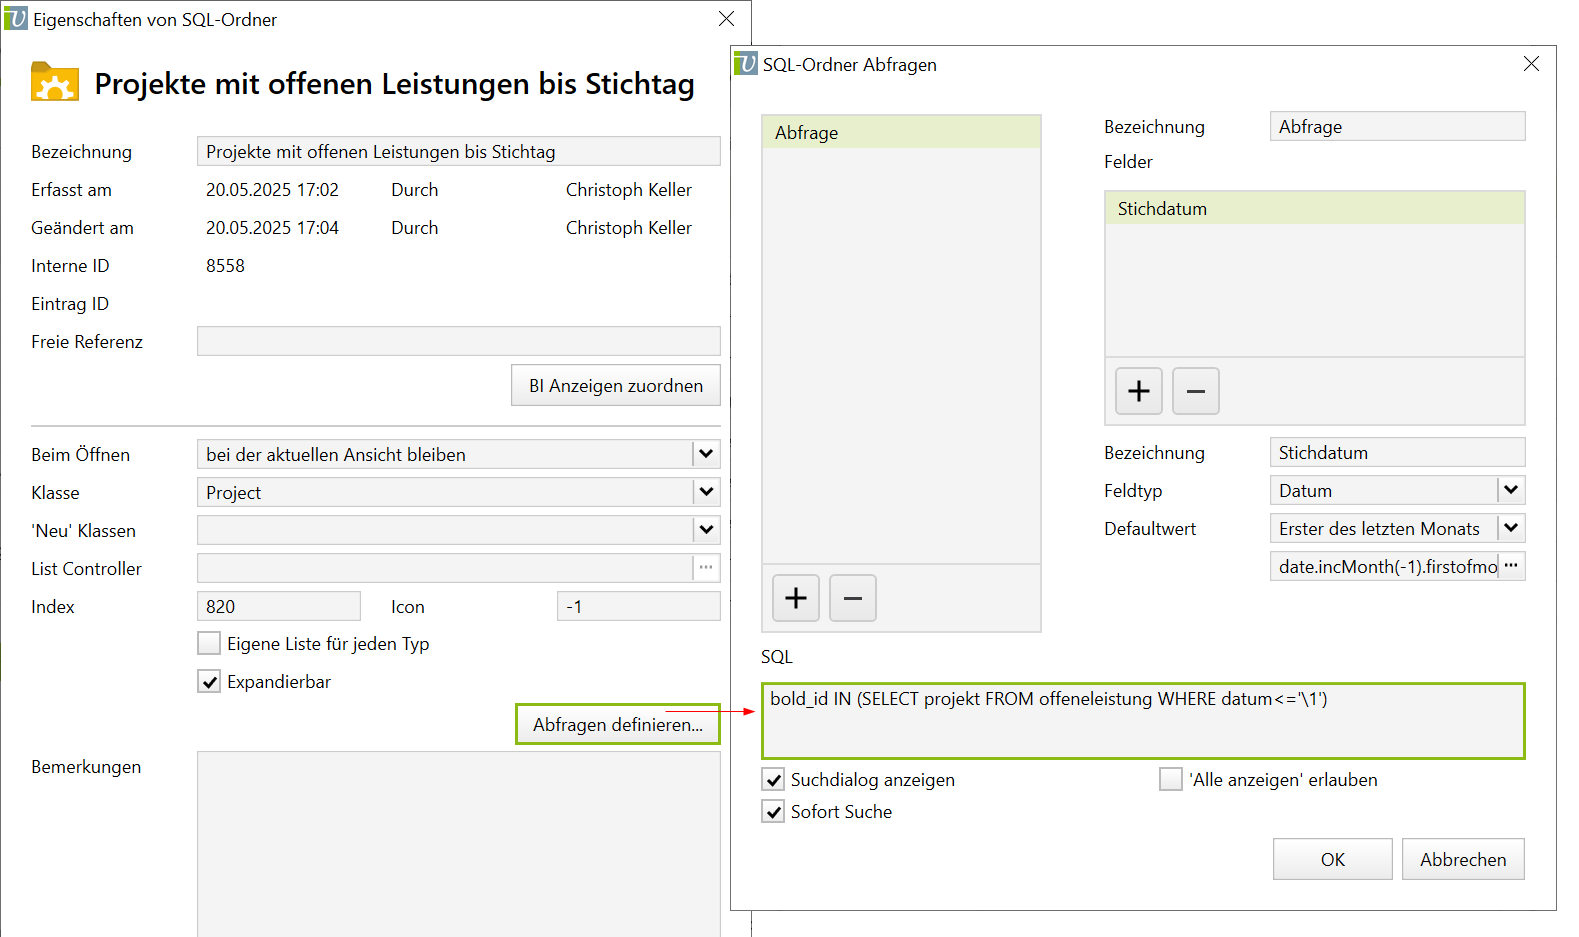Toggle the 'Eigene Liste für jeden Typ' checkbox
Viewport: 1579px width, 937px height.
209,643
